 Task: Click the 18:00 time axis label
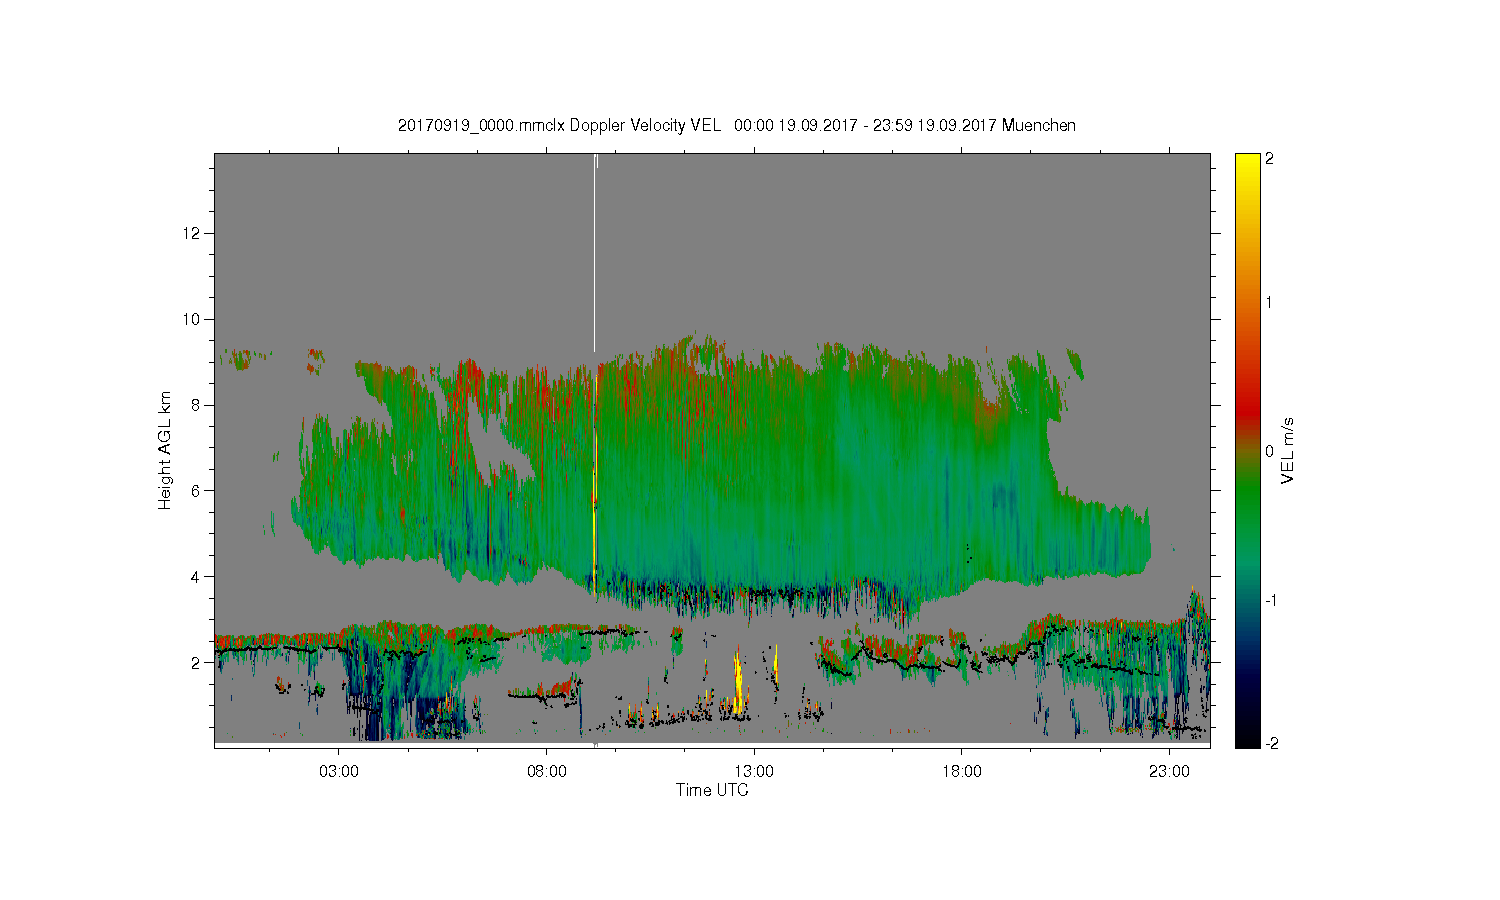pyautogui.click(x=961, y=772)
